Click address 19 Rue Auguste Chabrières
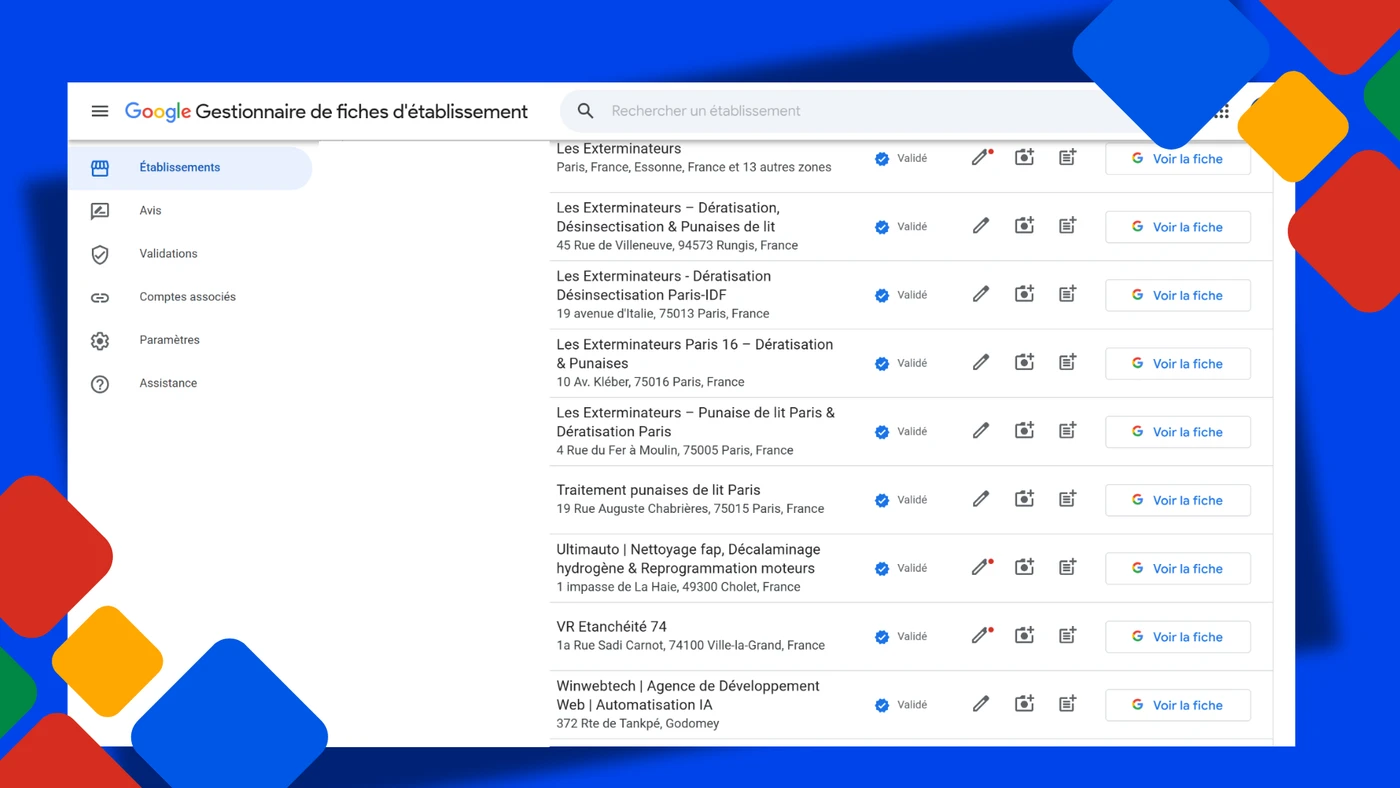This screenshot has width=1400, height=788. coord(690,509)
